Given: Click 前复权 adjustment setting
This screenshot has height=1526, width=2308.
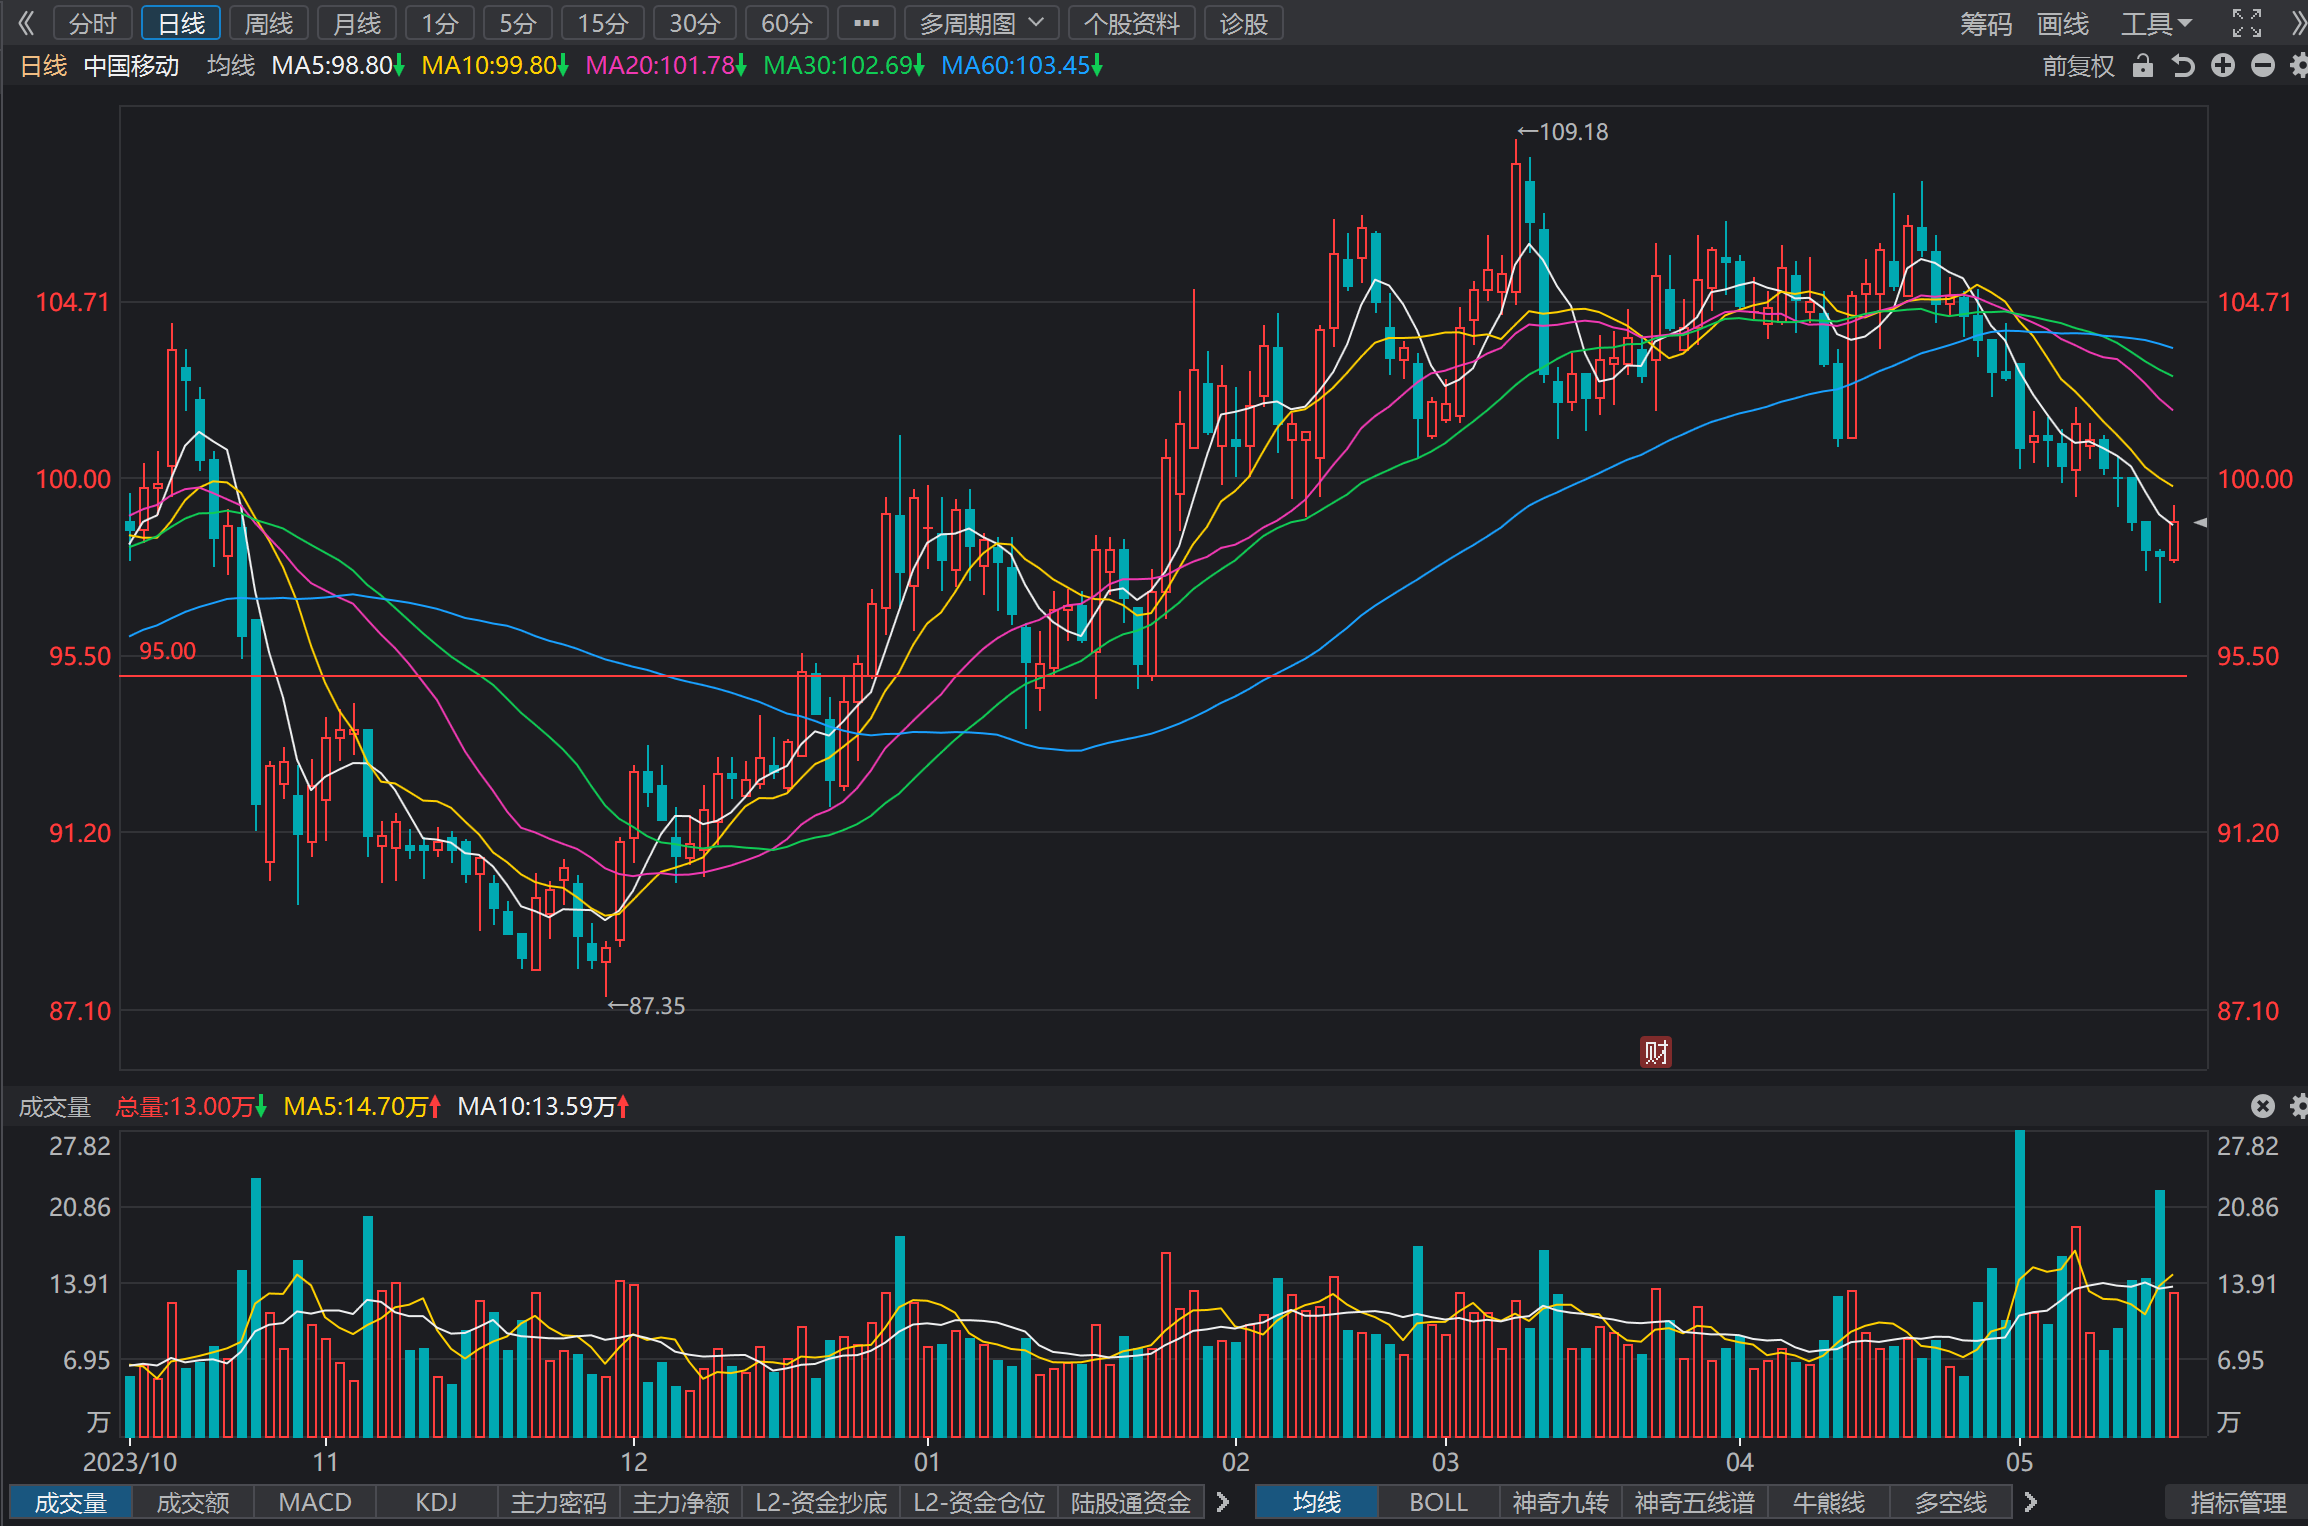Looking at the screenshot, I should point(2078,66).
